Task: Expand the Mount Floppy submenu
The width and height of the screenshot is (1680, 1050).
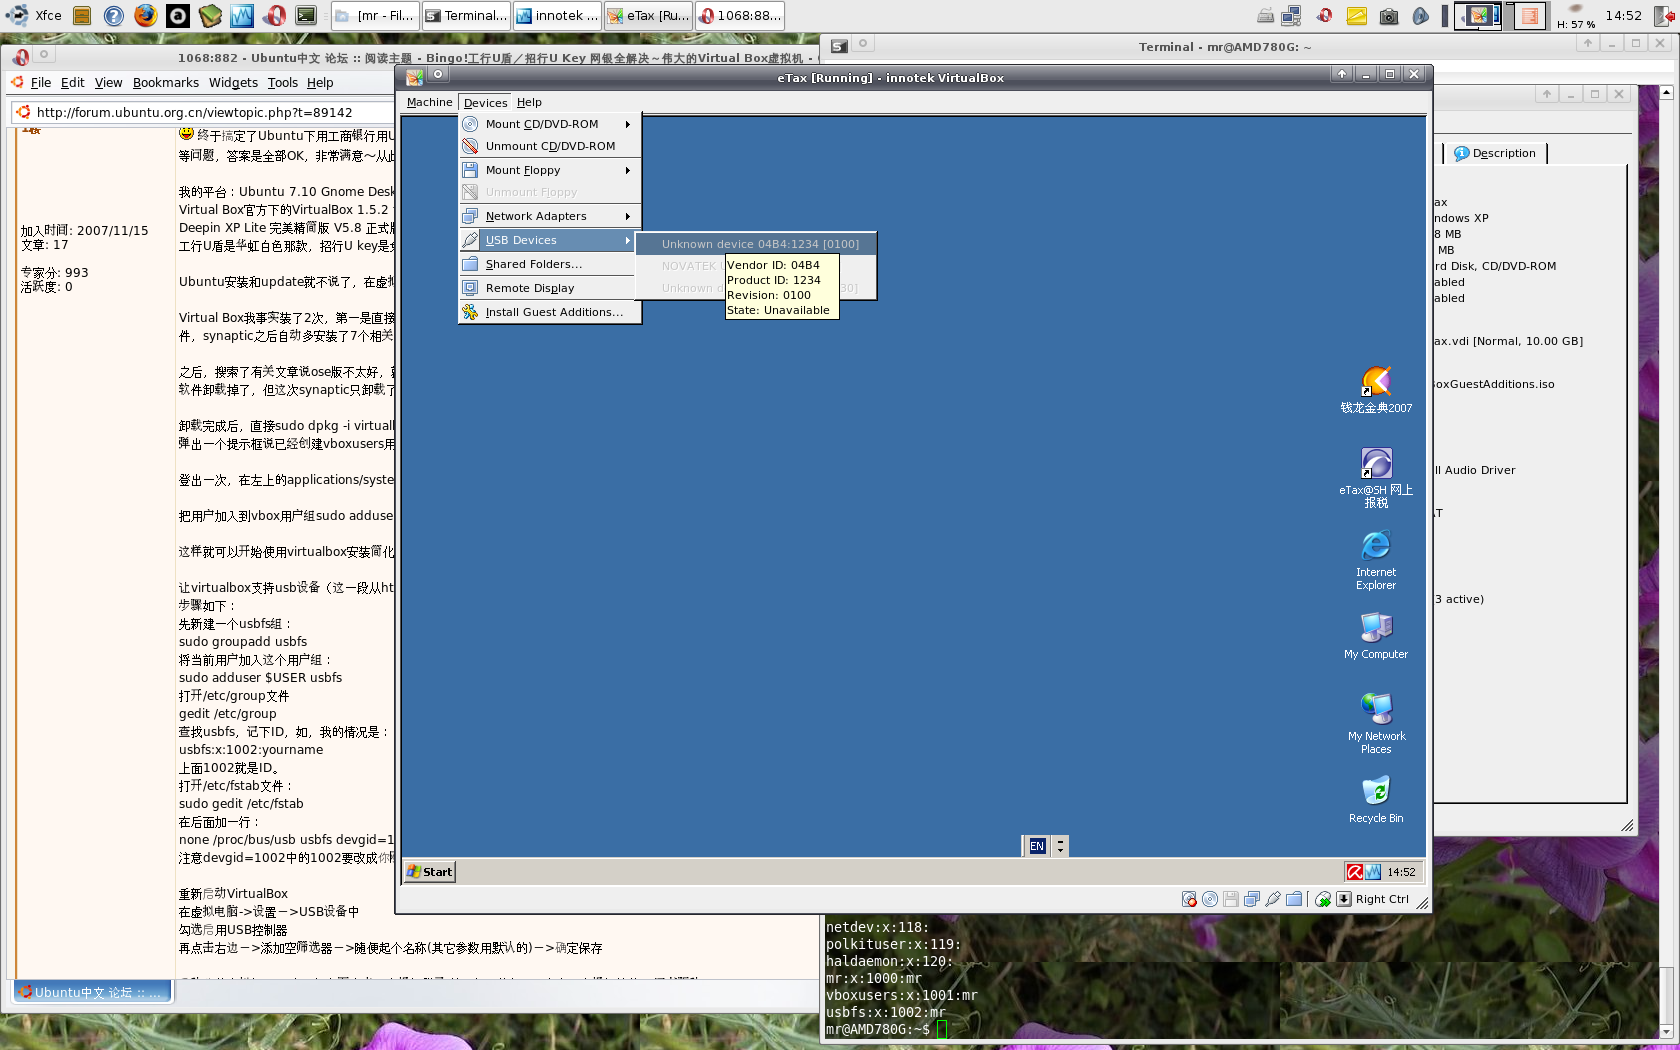Action: point(549,170)
